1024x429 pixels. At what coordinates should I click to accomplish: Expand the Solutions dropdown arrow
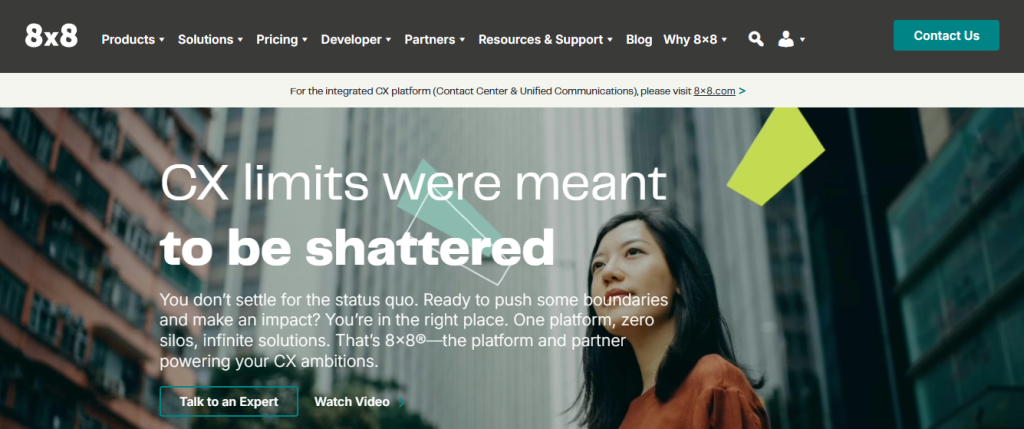(x=240, y=40)
